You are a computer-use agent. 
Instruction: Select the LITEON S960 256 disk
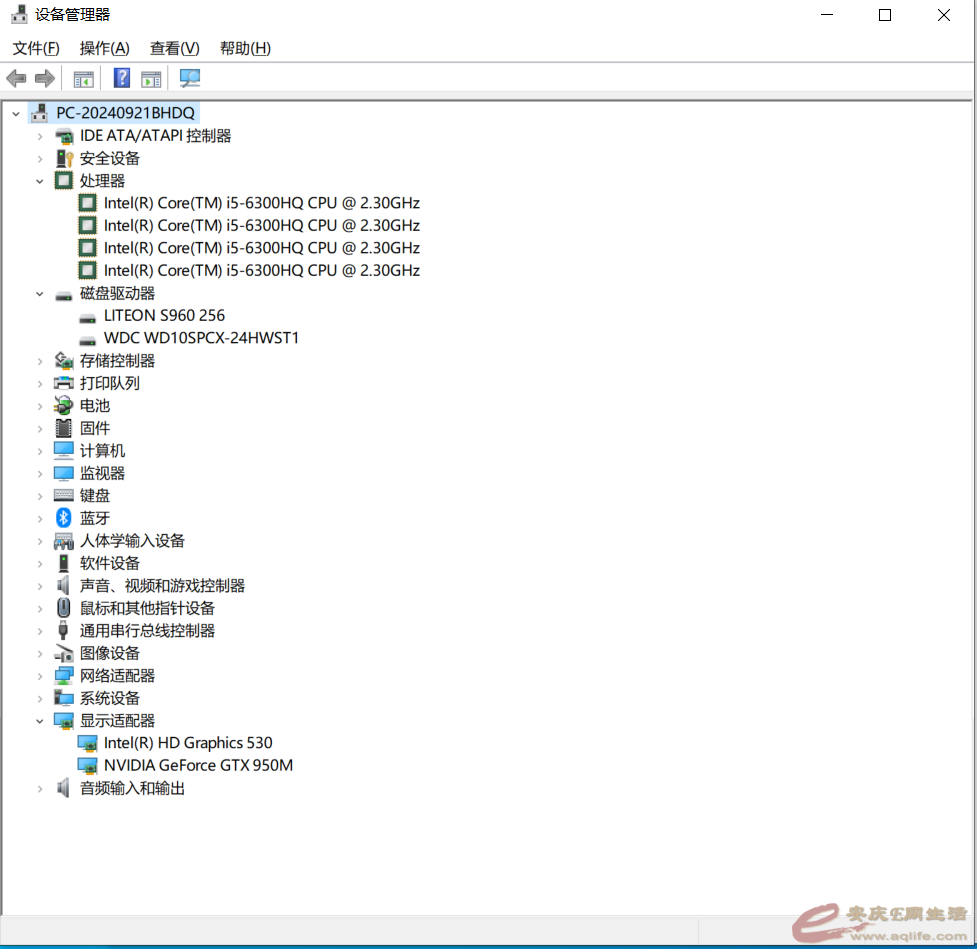click(x=164, y=315)
